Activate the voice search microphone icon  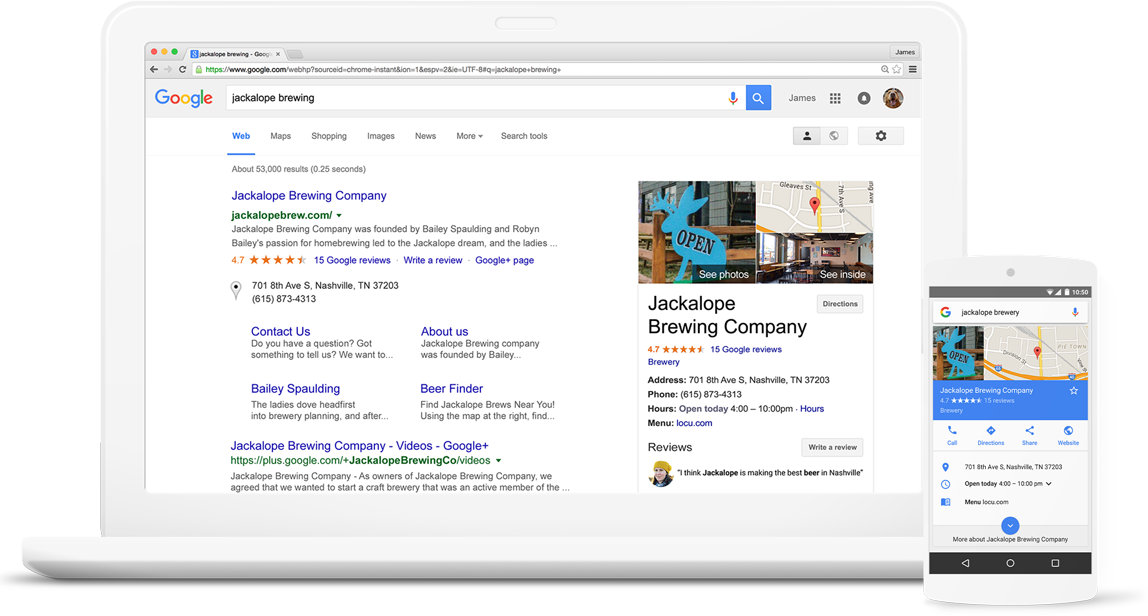tap(733, 98)
